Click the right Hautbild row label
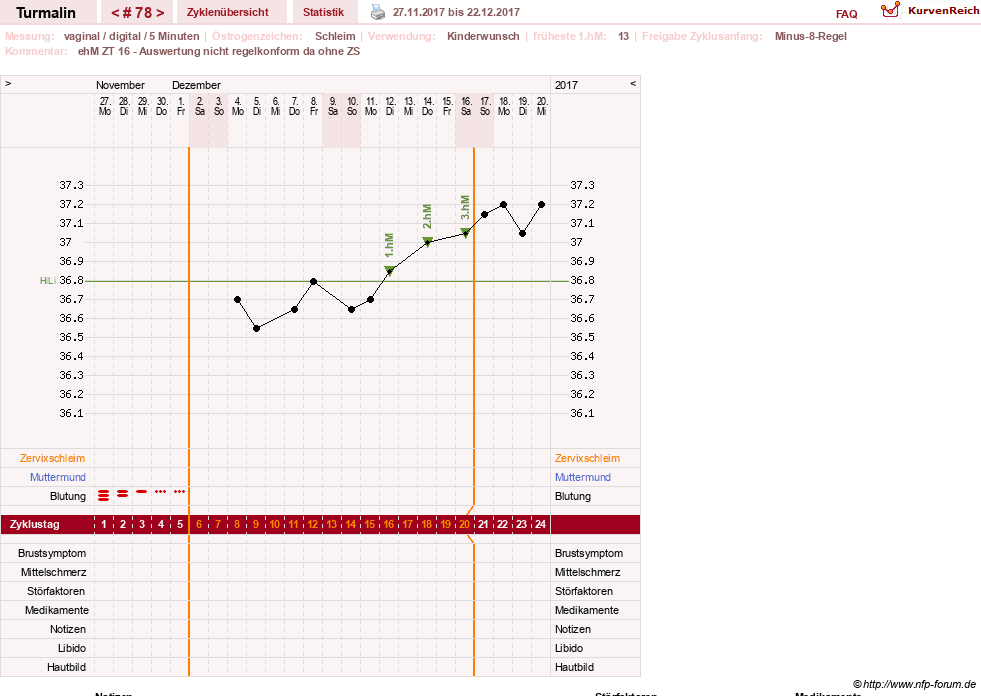 pyautogui.click(x=574, y=667)
